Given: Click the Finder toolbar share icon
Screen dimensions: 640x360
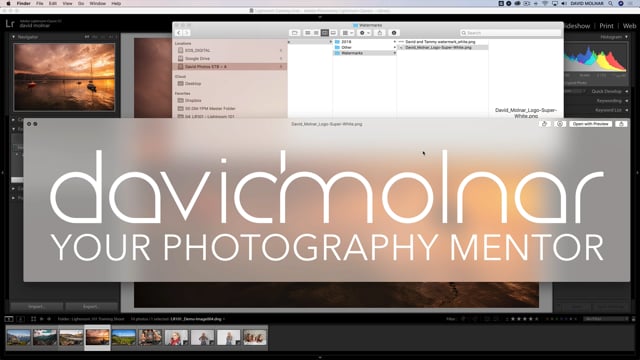Looking at the screenshot, I should coord(380,33).
